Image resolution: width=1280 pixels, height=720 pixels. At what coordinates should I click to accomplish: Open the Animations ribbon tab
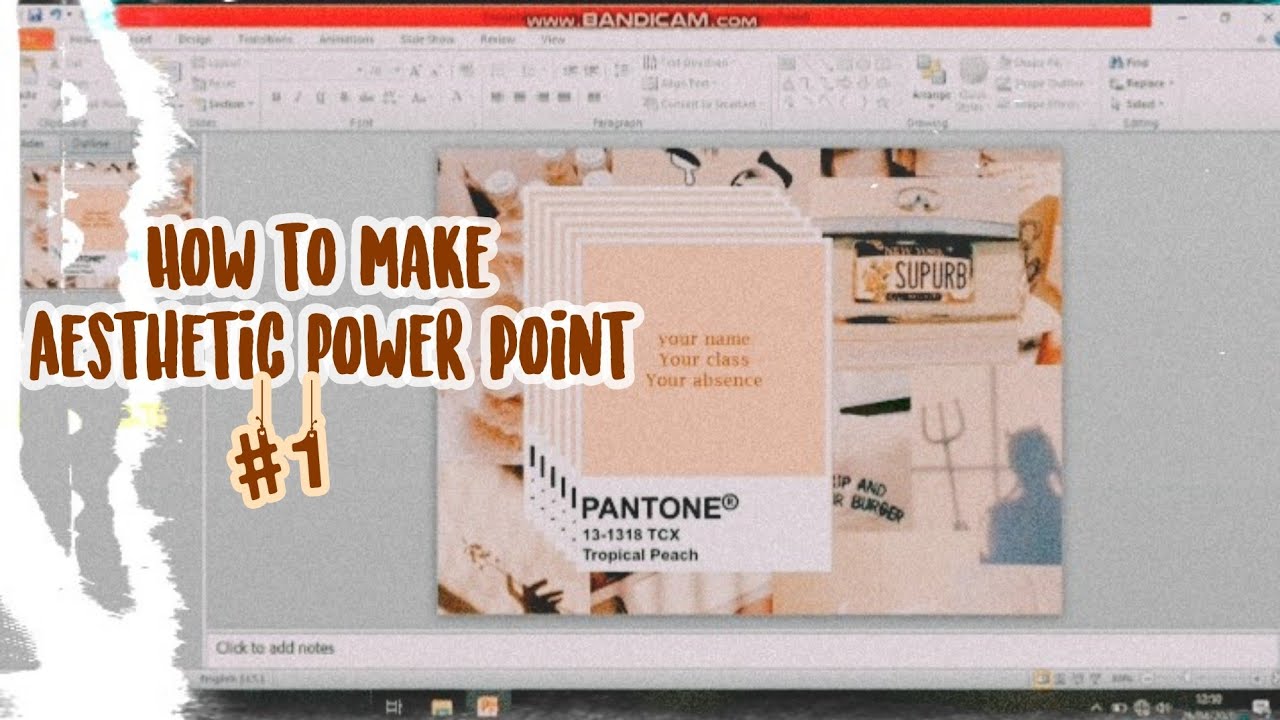tap(345, 39)
